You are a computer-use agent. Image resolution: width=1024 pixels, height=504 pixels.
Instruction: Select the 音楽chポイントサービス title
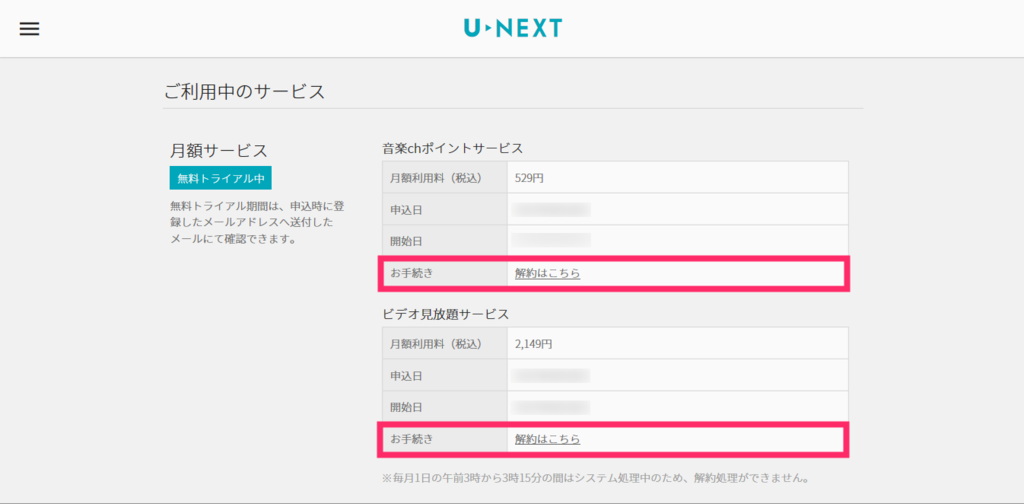coord(453,148)
